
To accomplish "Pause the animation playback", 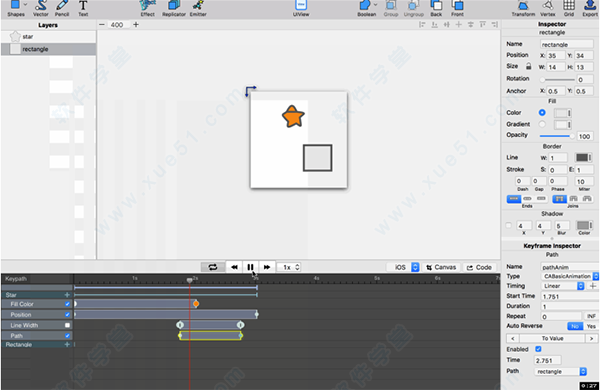I will click(x=250, y=267).
